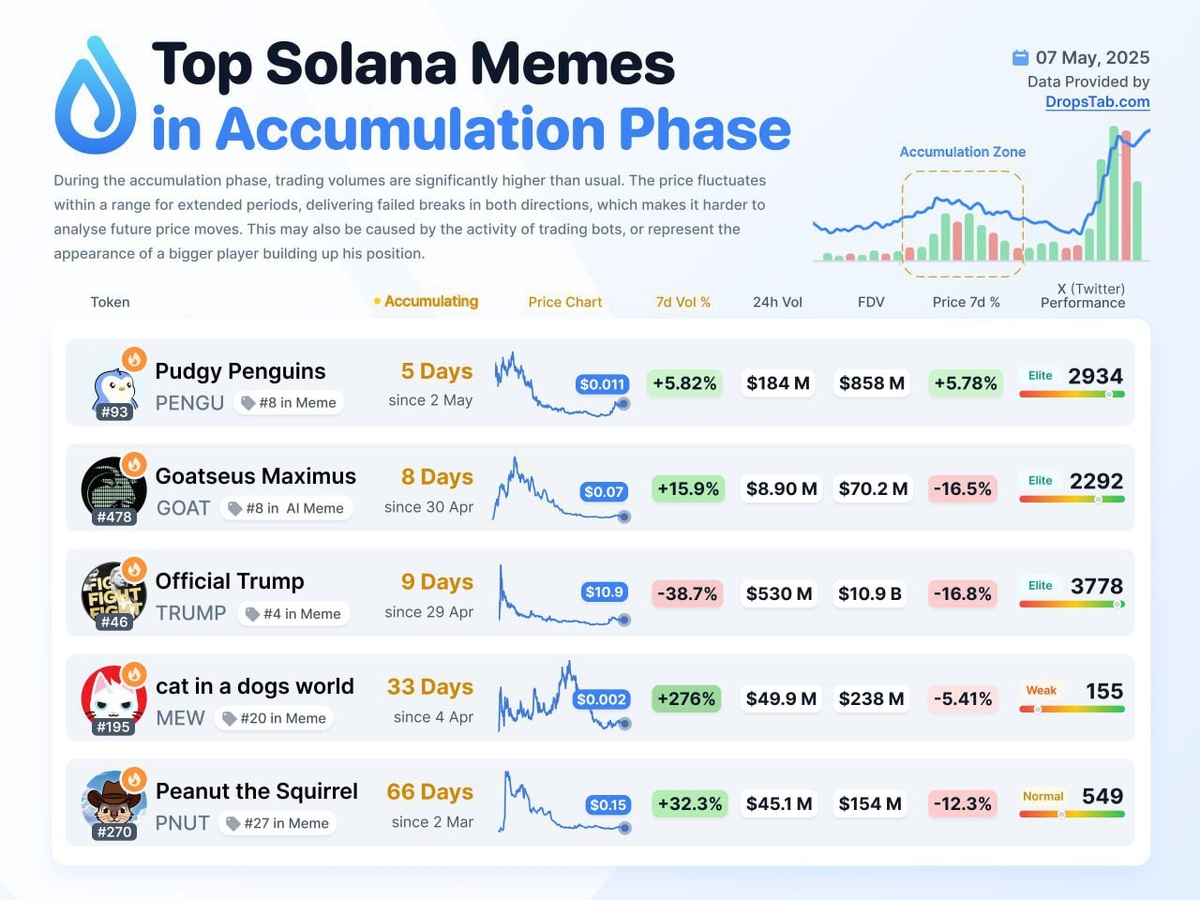
Task: Click the fire badge on Pudgy Penguins
Action: pos(134,358)
